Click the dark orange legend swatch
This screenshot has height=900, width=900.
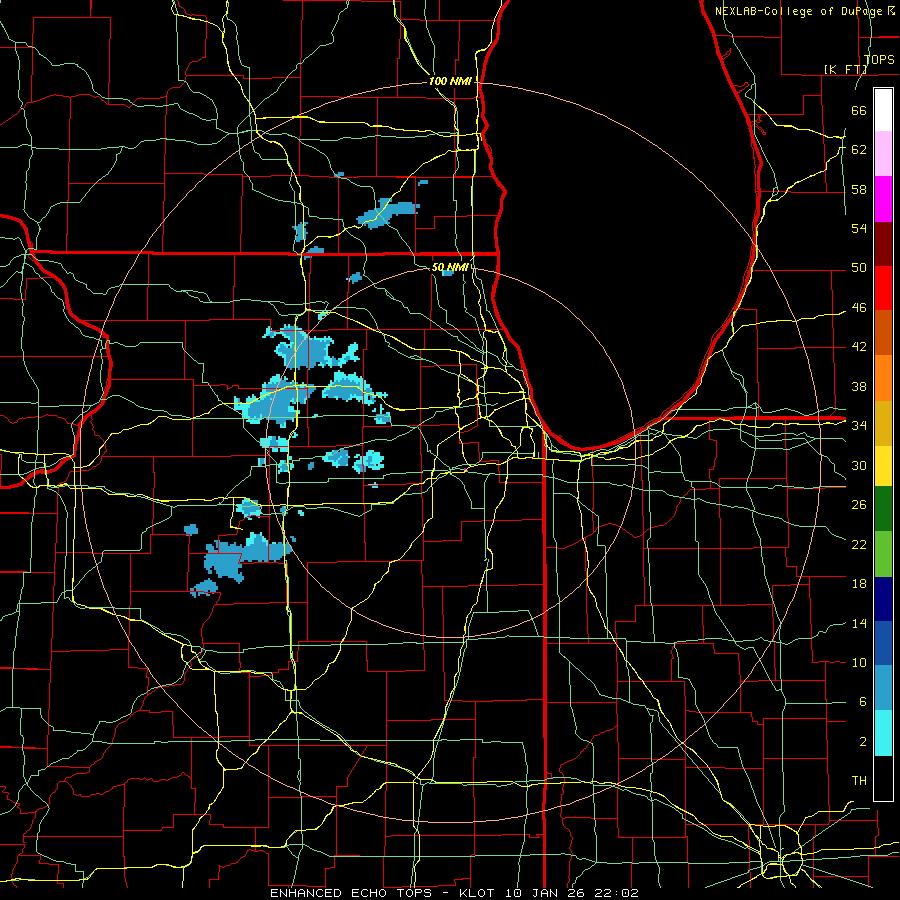883,332
